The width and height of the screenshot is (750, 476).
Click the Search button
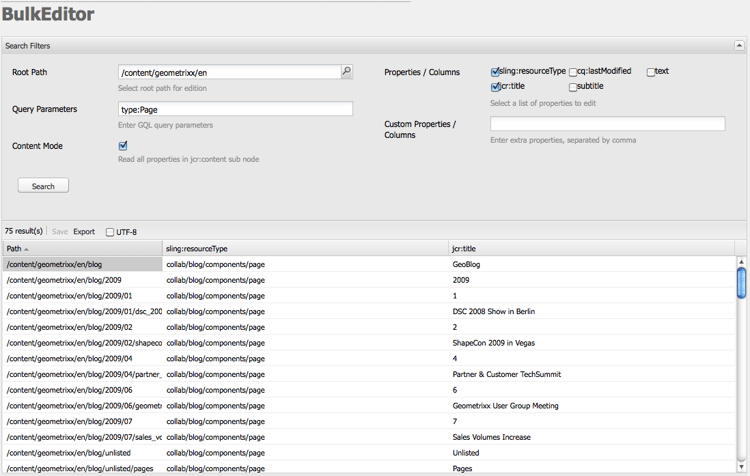point(43,186)
